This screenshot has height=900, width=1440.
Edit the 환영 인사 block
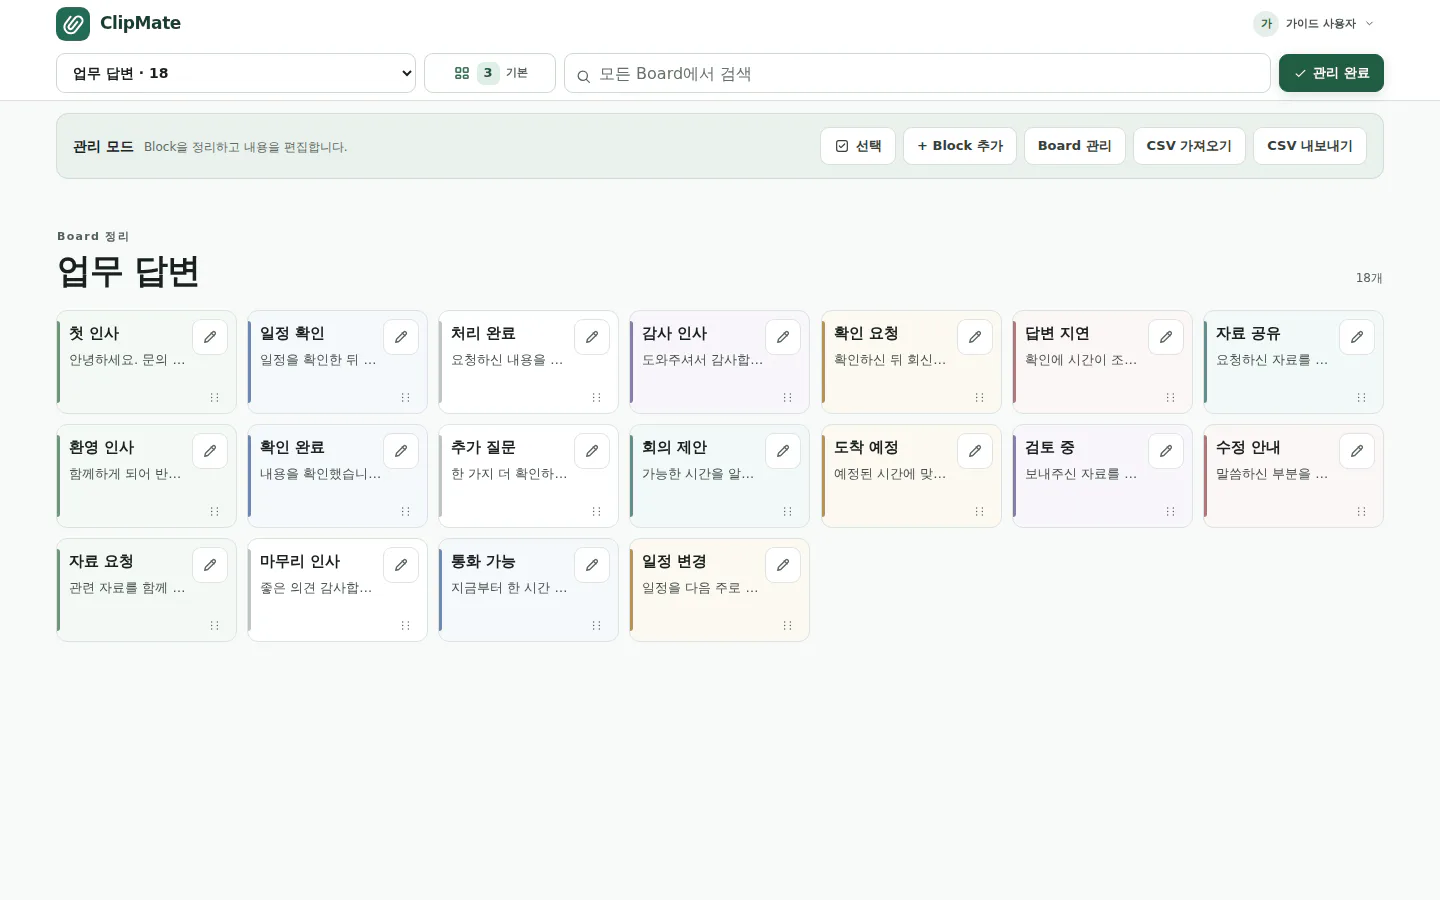[210, 451]
